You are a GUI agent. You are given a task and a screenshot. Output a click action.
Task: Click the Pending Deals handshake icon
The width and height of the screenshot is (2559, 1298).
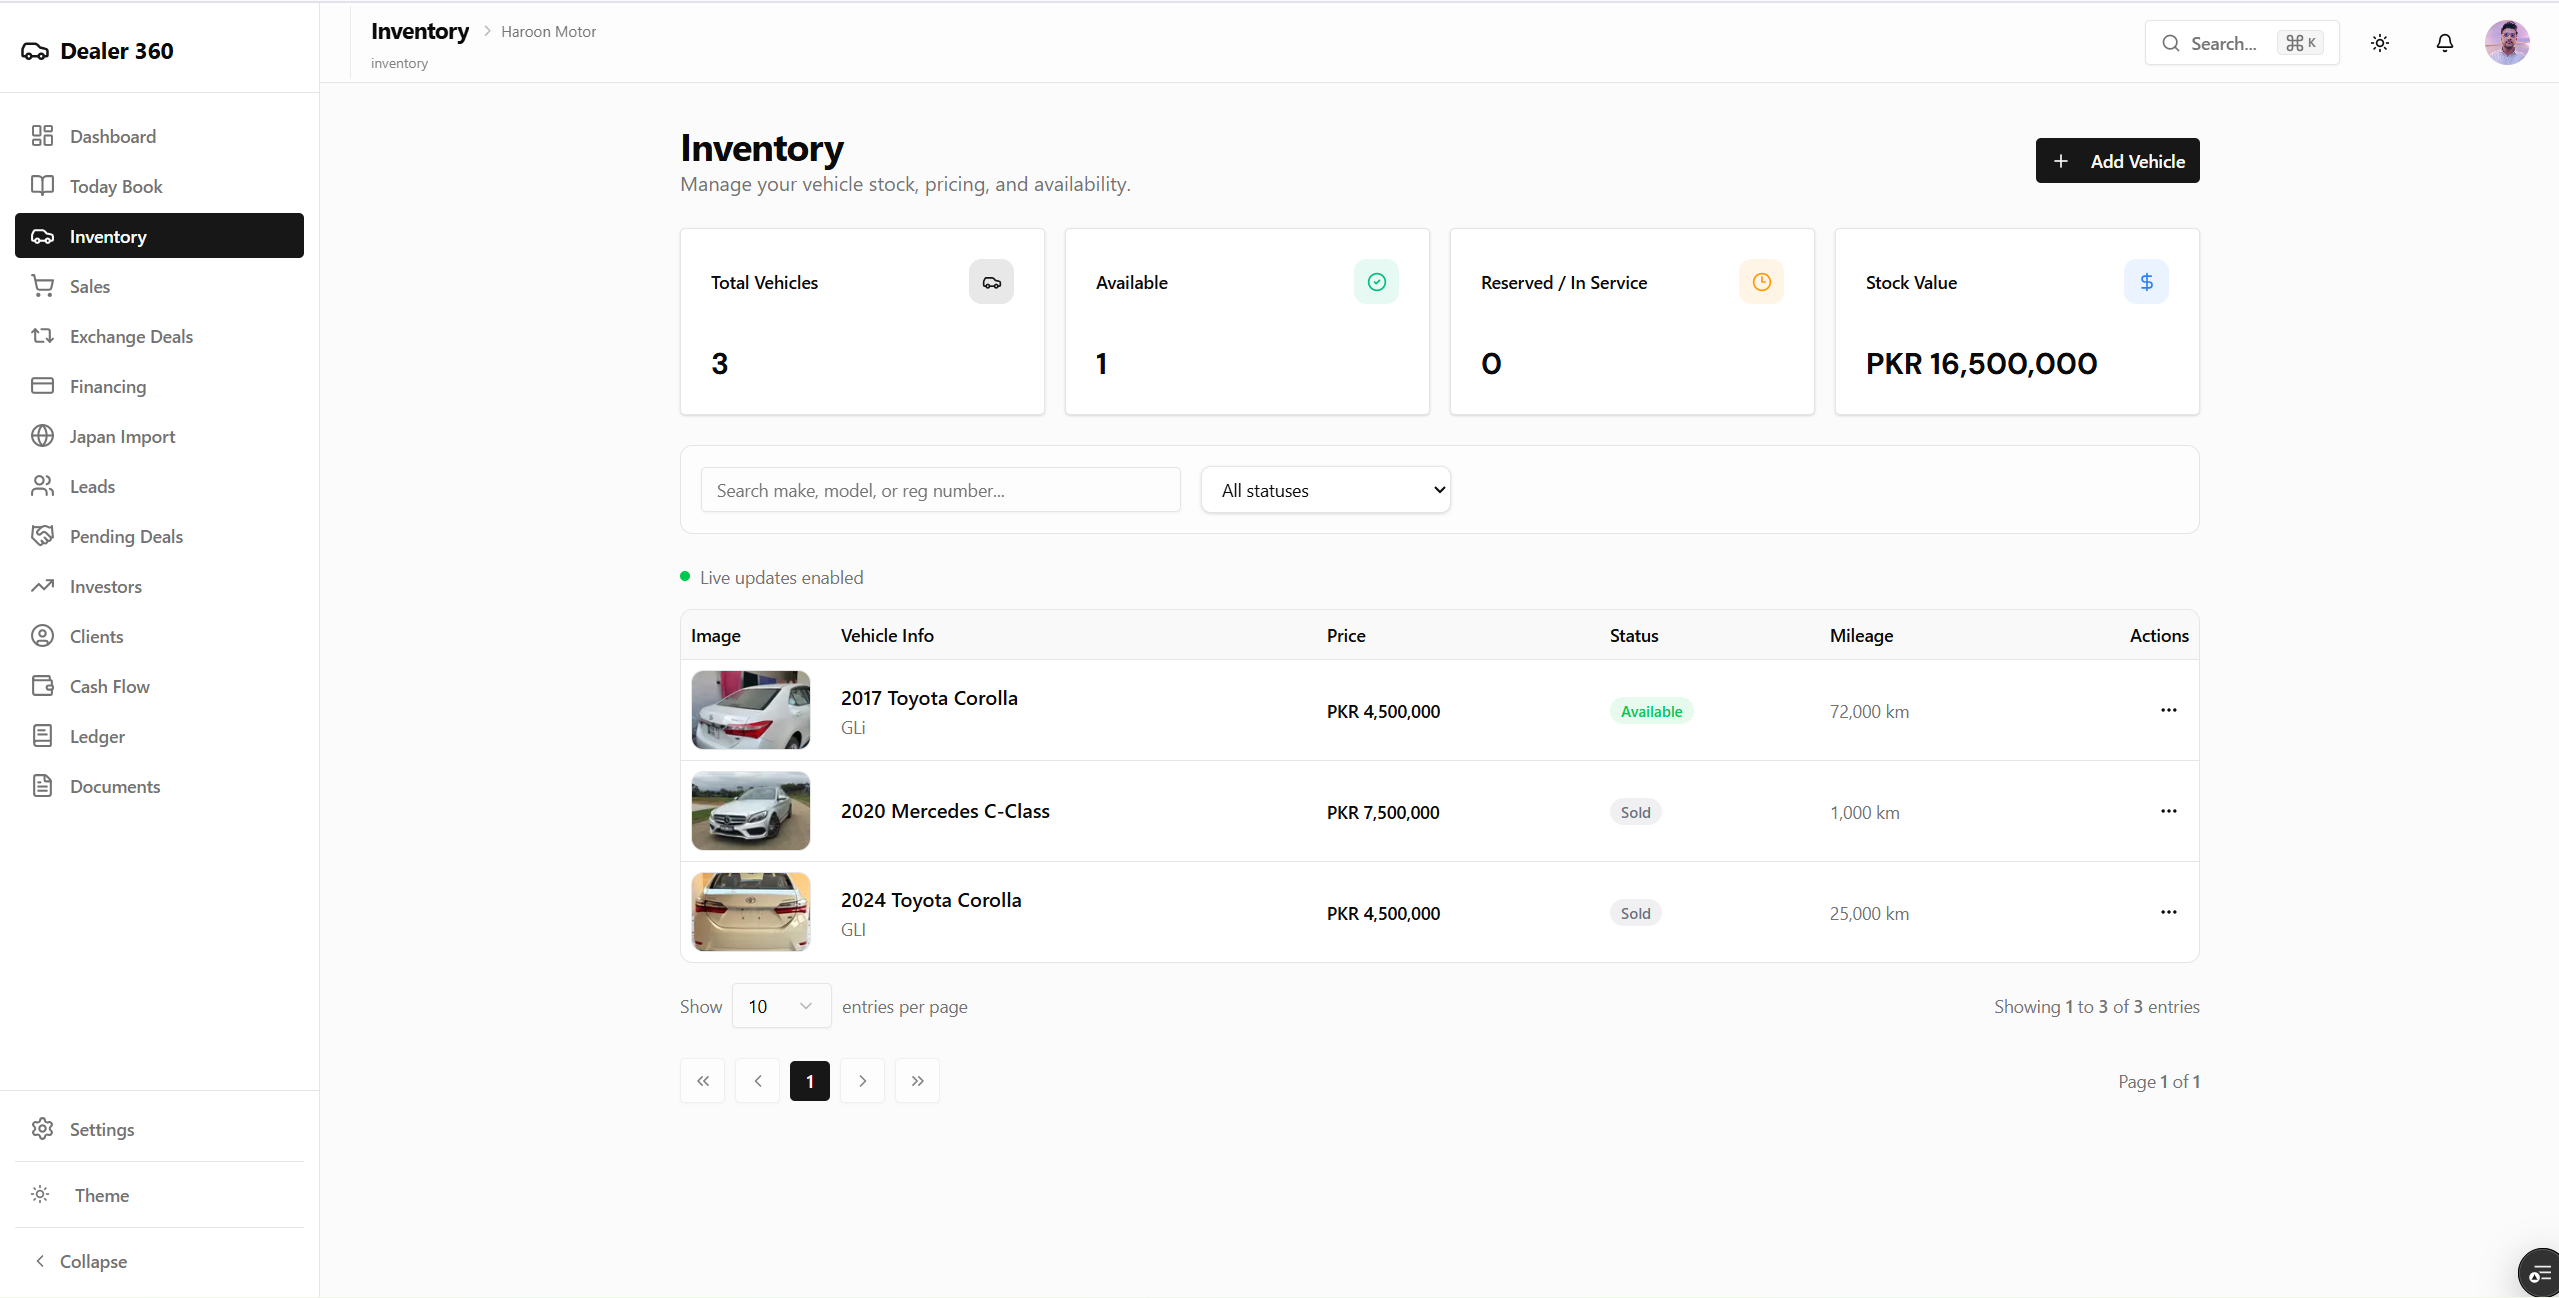pos(42,535)
